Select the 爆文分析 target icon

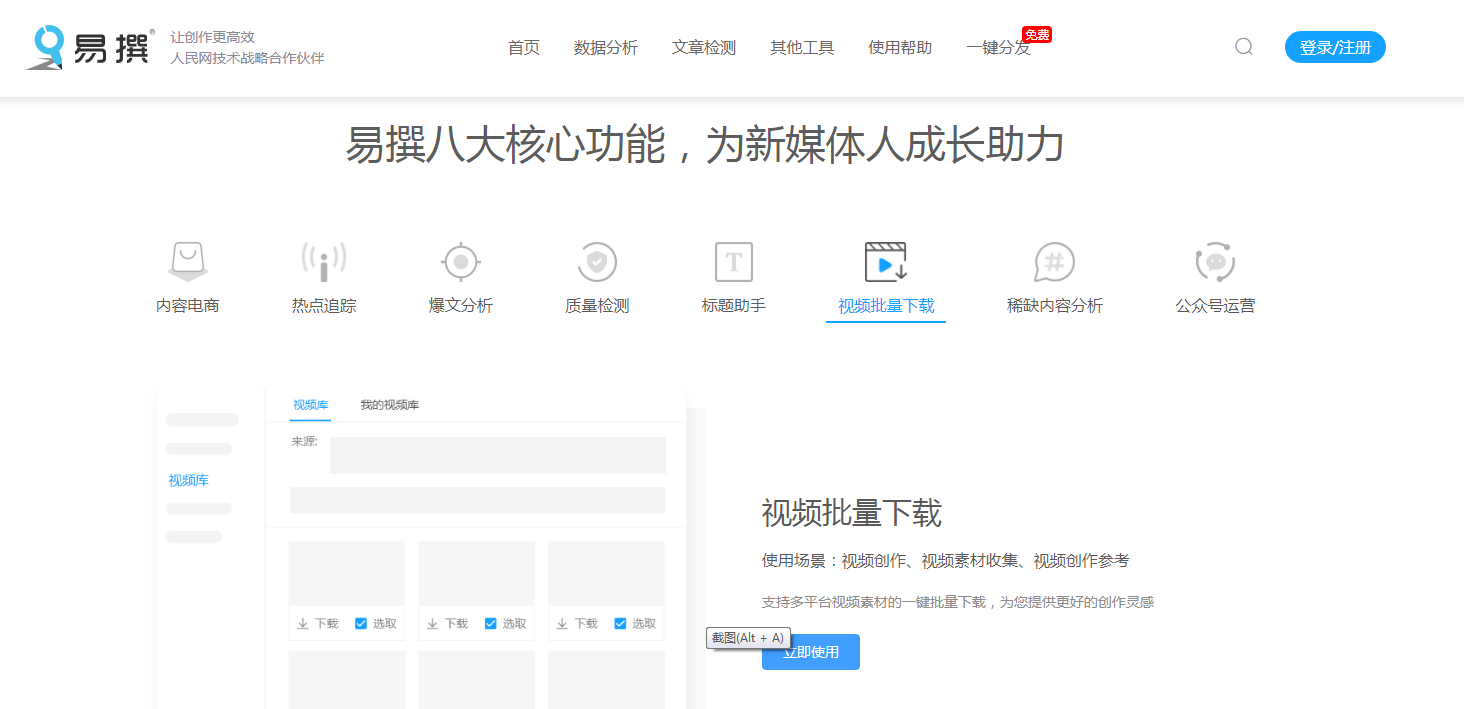coord(461,262)
